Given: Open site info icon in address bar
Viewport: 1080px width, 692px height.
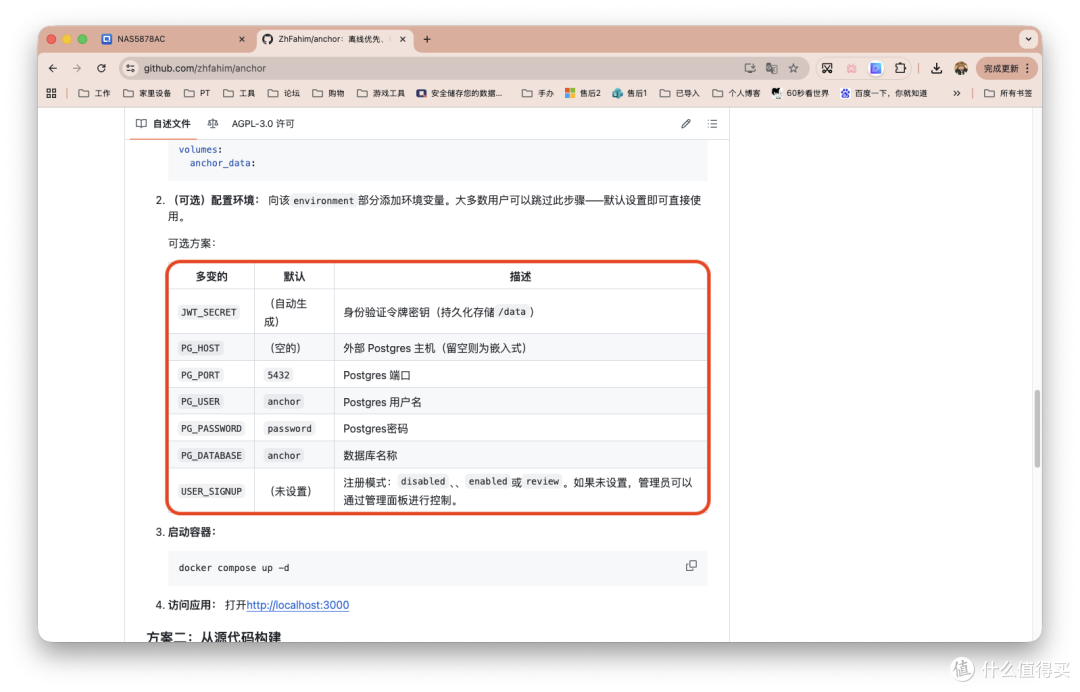Looking at the screenshot, I should pyautogui.click(x=130, y=68).
